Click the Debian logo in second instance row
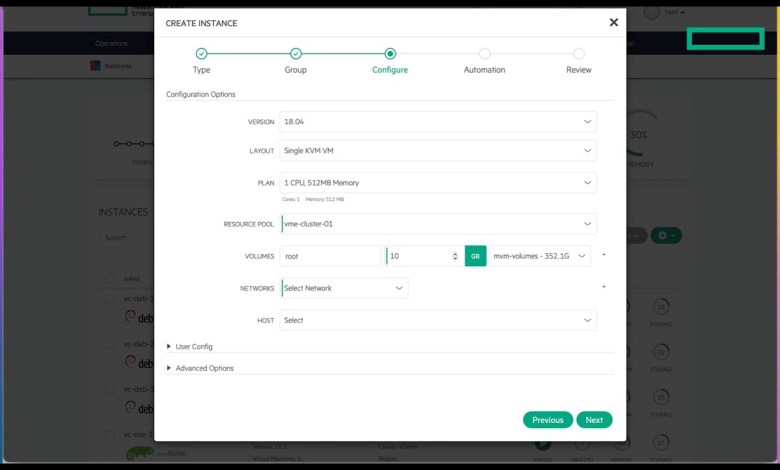Screen dimensions: 780x470 click(x=139, y=363)
